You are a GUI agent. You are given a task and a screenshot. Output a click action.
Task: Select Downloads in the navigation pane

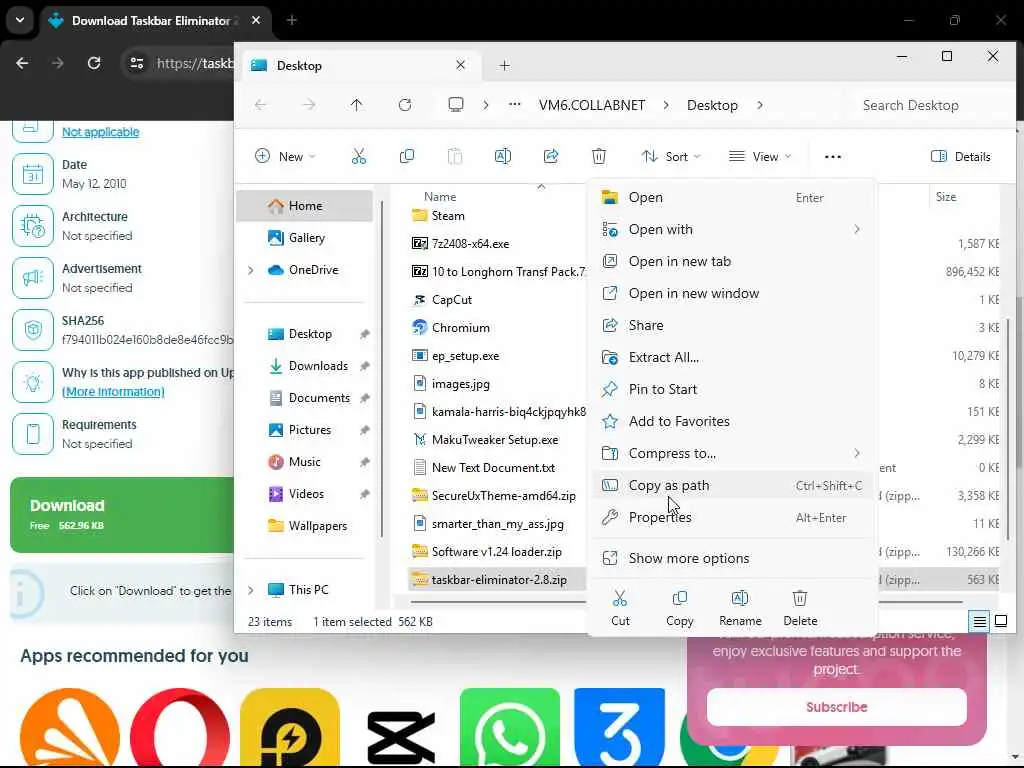coord(318,366)
